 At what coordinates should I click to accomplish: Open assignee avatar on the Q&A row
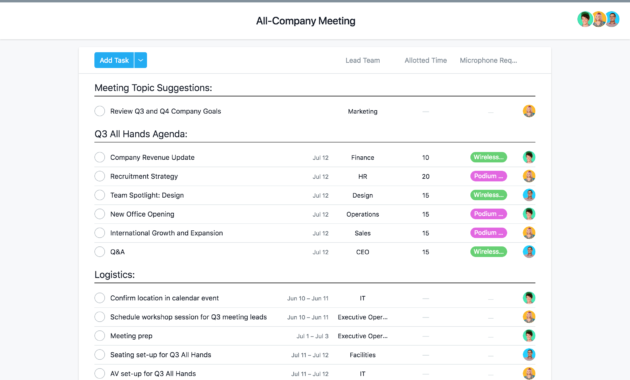(529, 251)
